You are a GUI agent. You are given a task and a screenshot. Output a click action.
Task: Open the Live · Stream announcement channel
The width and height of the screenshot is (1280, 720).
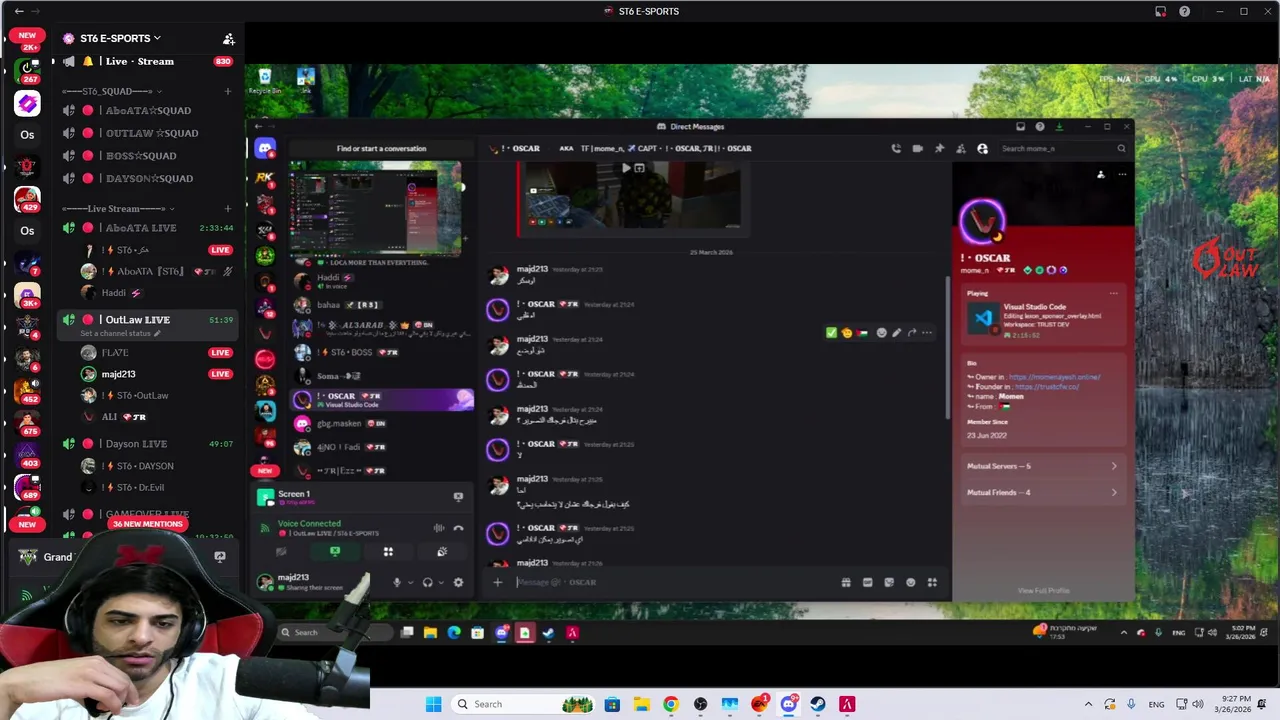140,61
